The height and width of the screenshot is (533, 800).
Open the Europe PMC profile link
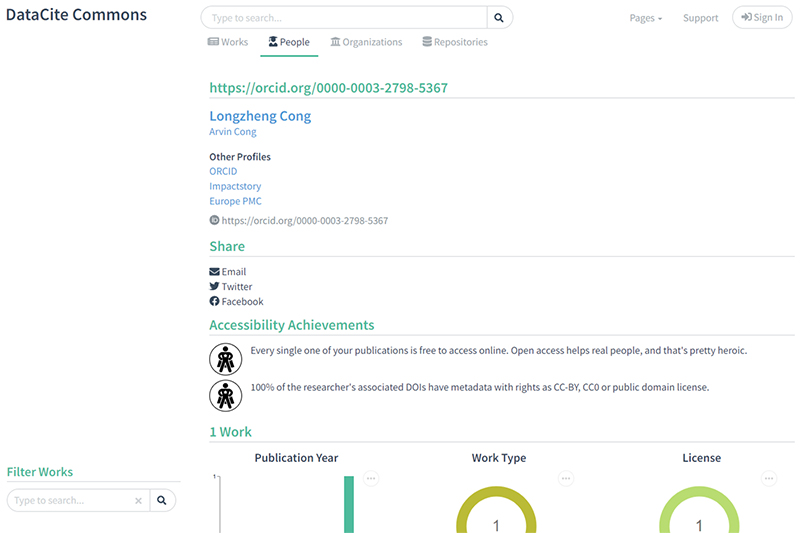(235, 201)
